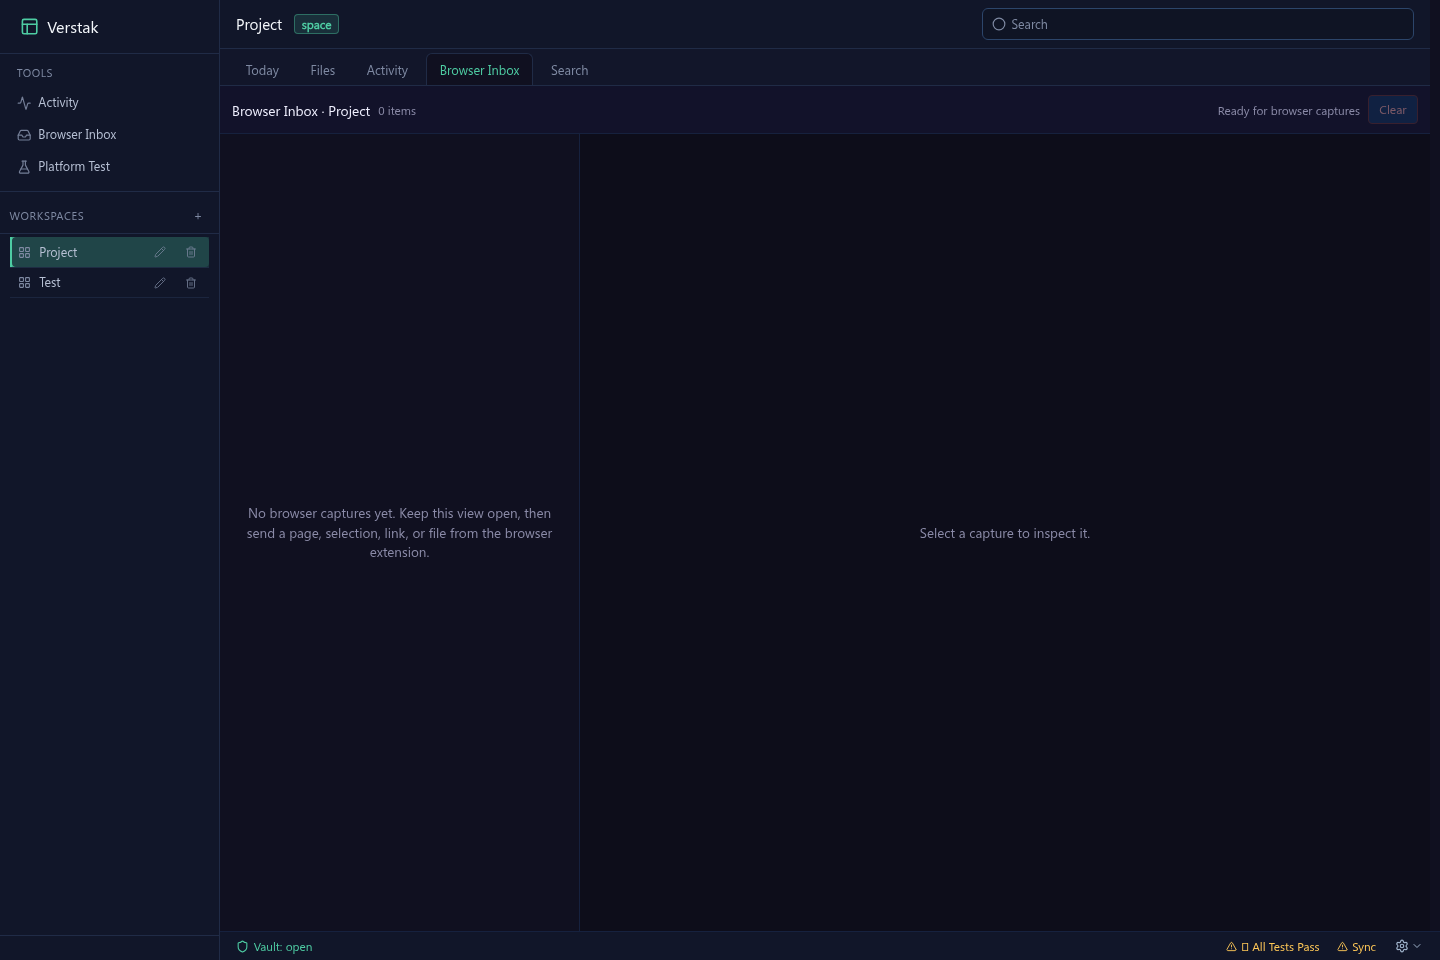The width and height of the screenshot is (1440, 960).
Task: Click the Vault: open status indicator
Action: click(274, 947)
